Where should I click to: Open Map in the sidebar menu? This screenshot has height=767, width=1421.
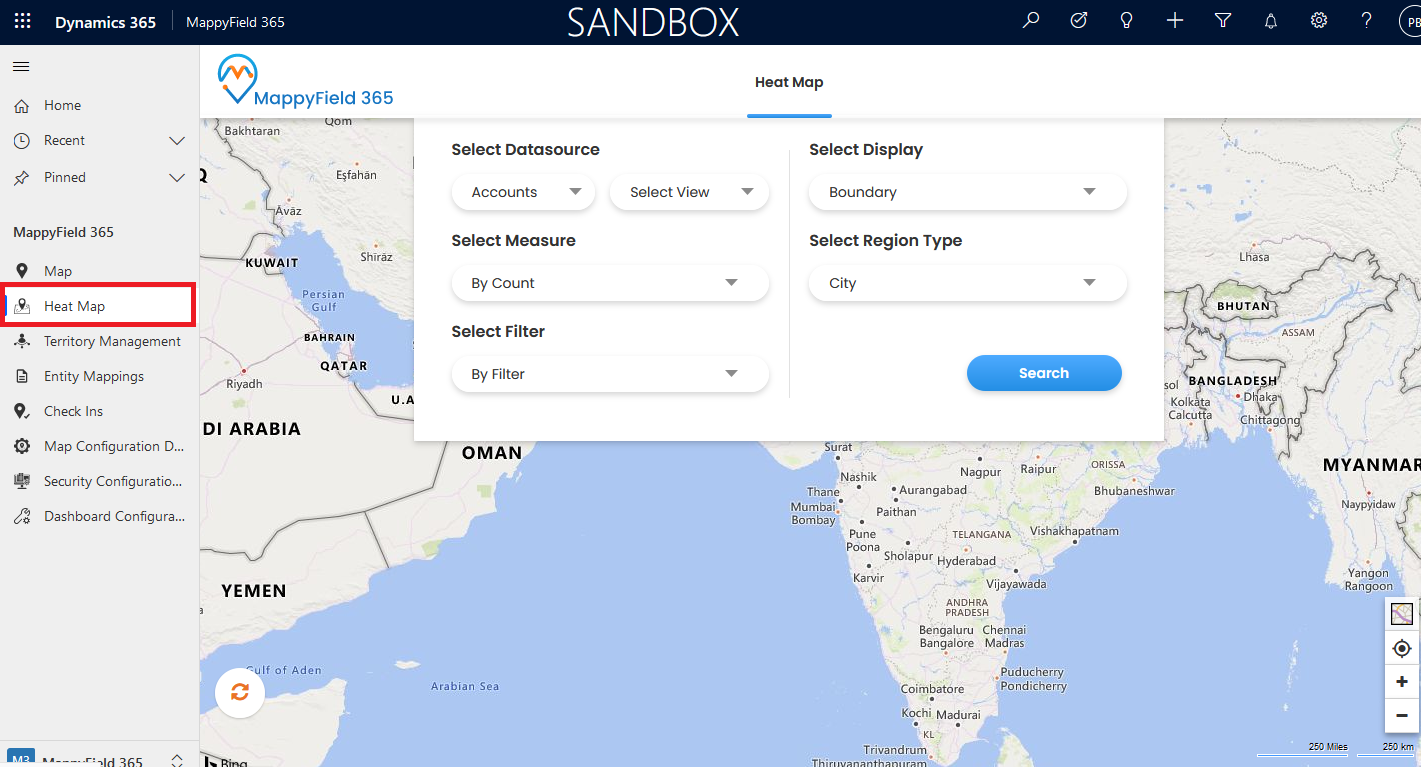pos(58,271)
